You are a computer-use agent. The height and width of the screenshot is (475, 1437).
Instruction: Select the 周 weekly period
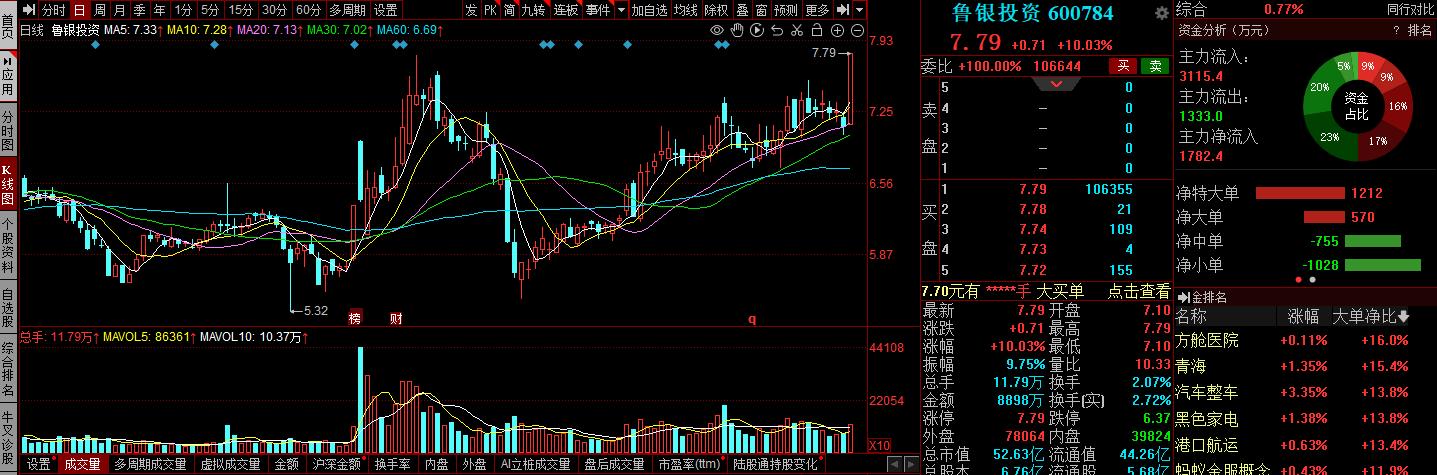click(100, 10)
